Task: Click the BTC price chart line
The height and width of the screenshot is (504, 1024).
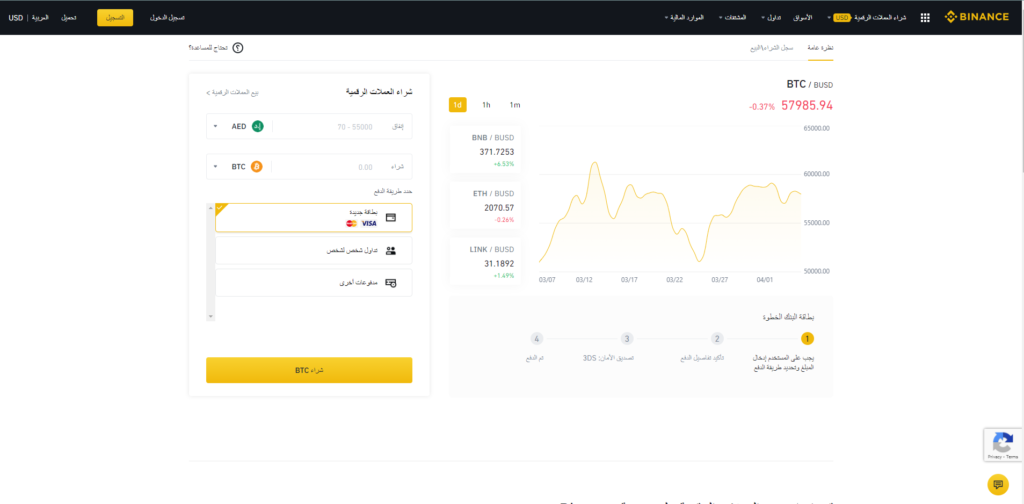Action: click(670, 212)
